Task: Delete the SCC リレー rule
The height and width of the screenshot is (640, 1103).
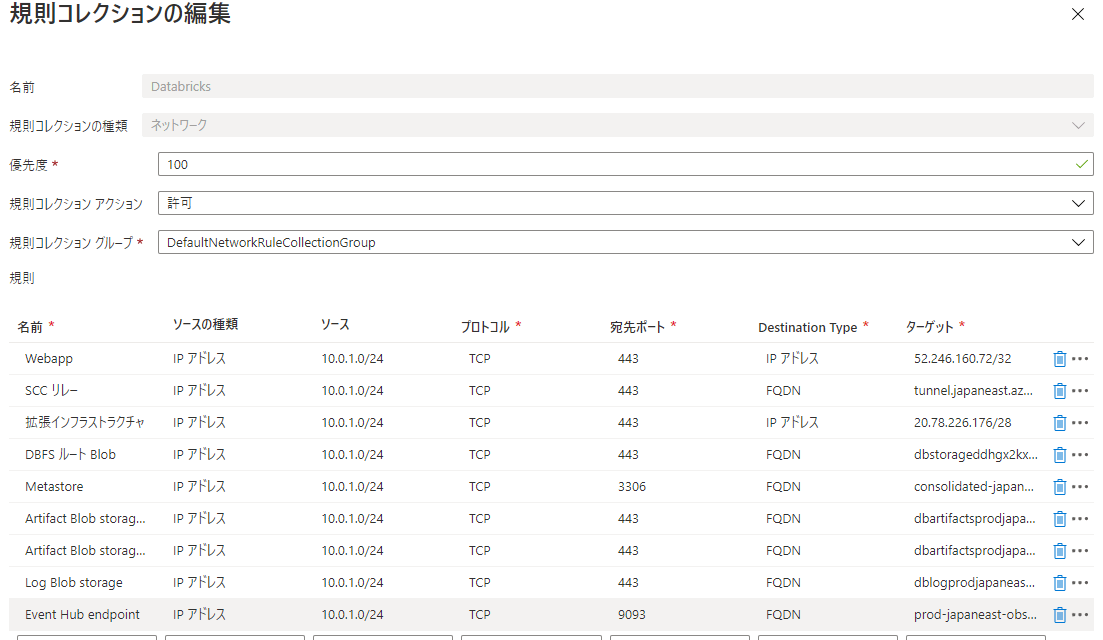Action: pos(1059,391)
